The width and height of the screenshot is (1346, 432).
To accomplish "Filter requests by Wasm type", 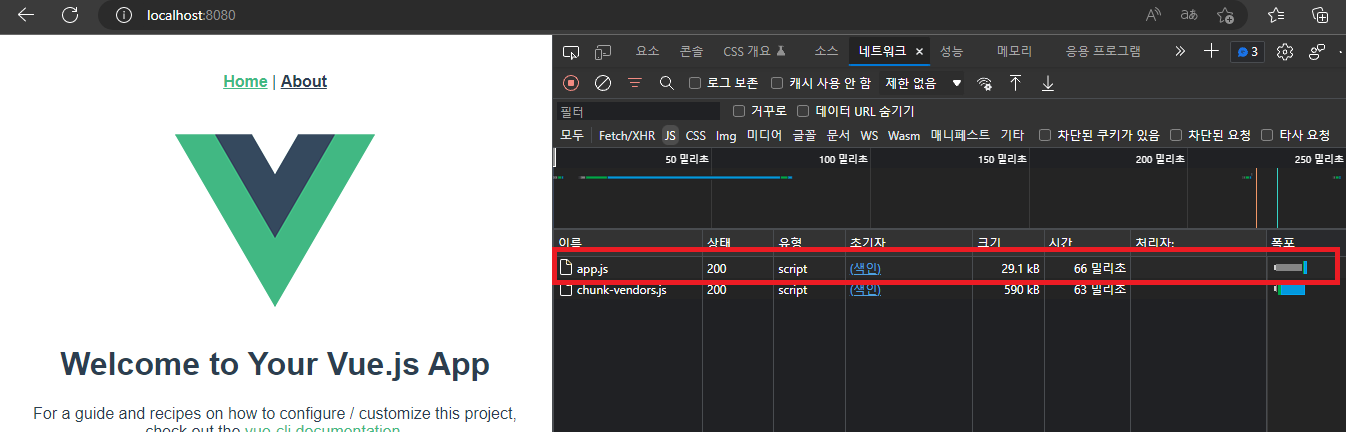I will pyautogui.click(x=904, y=135).
